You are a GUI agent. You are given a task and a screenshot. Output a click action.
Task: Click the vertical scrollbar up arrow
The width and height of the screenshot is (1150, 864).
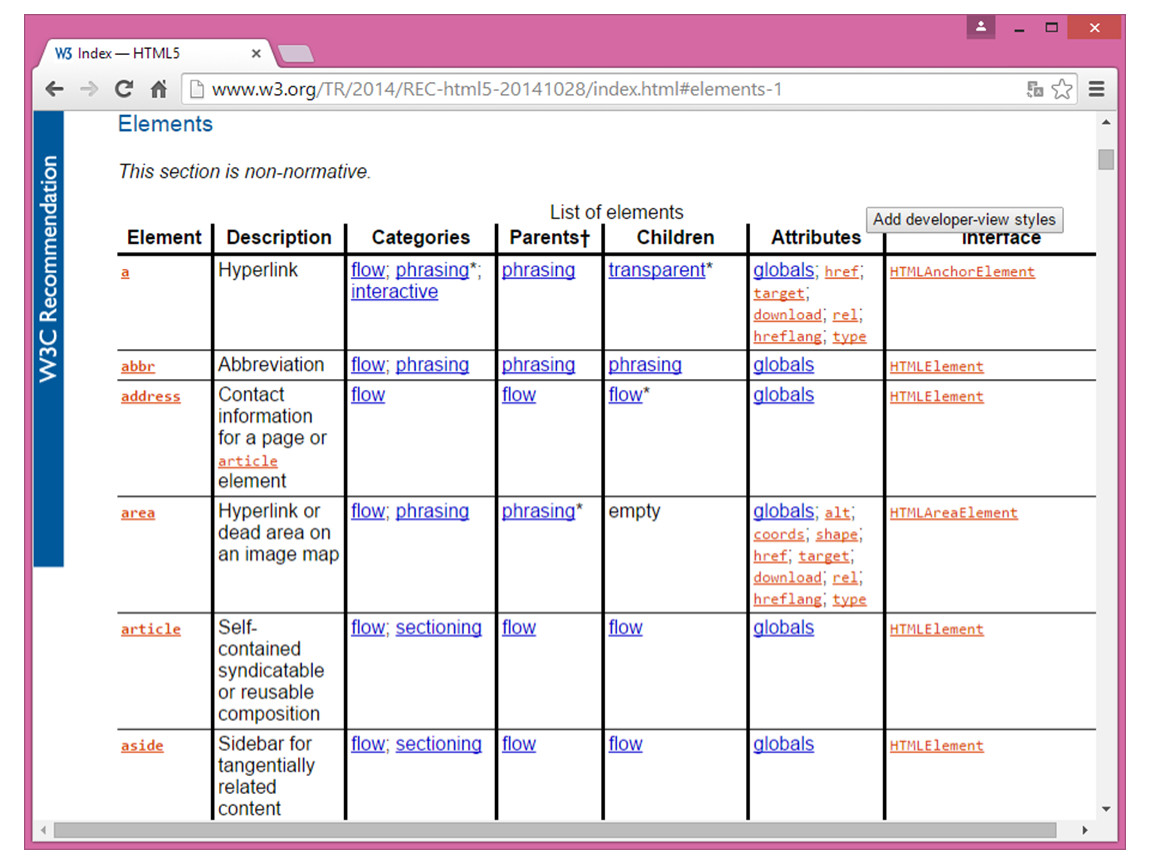[x=1106, y=122]
